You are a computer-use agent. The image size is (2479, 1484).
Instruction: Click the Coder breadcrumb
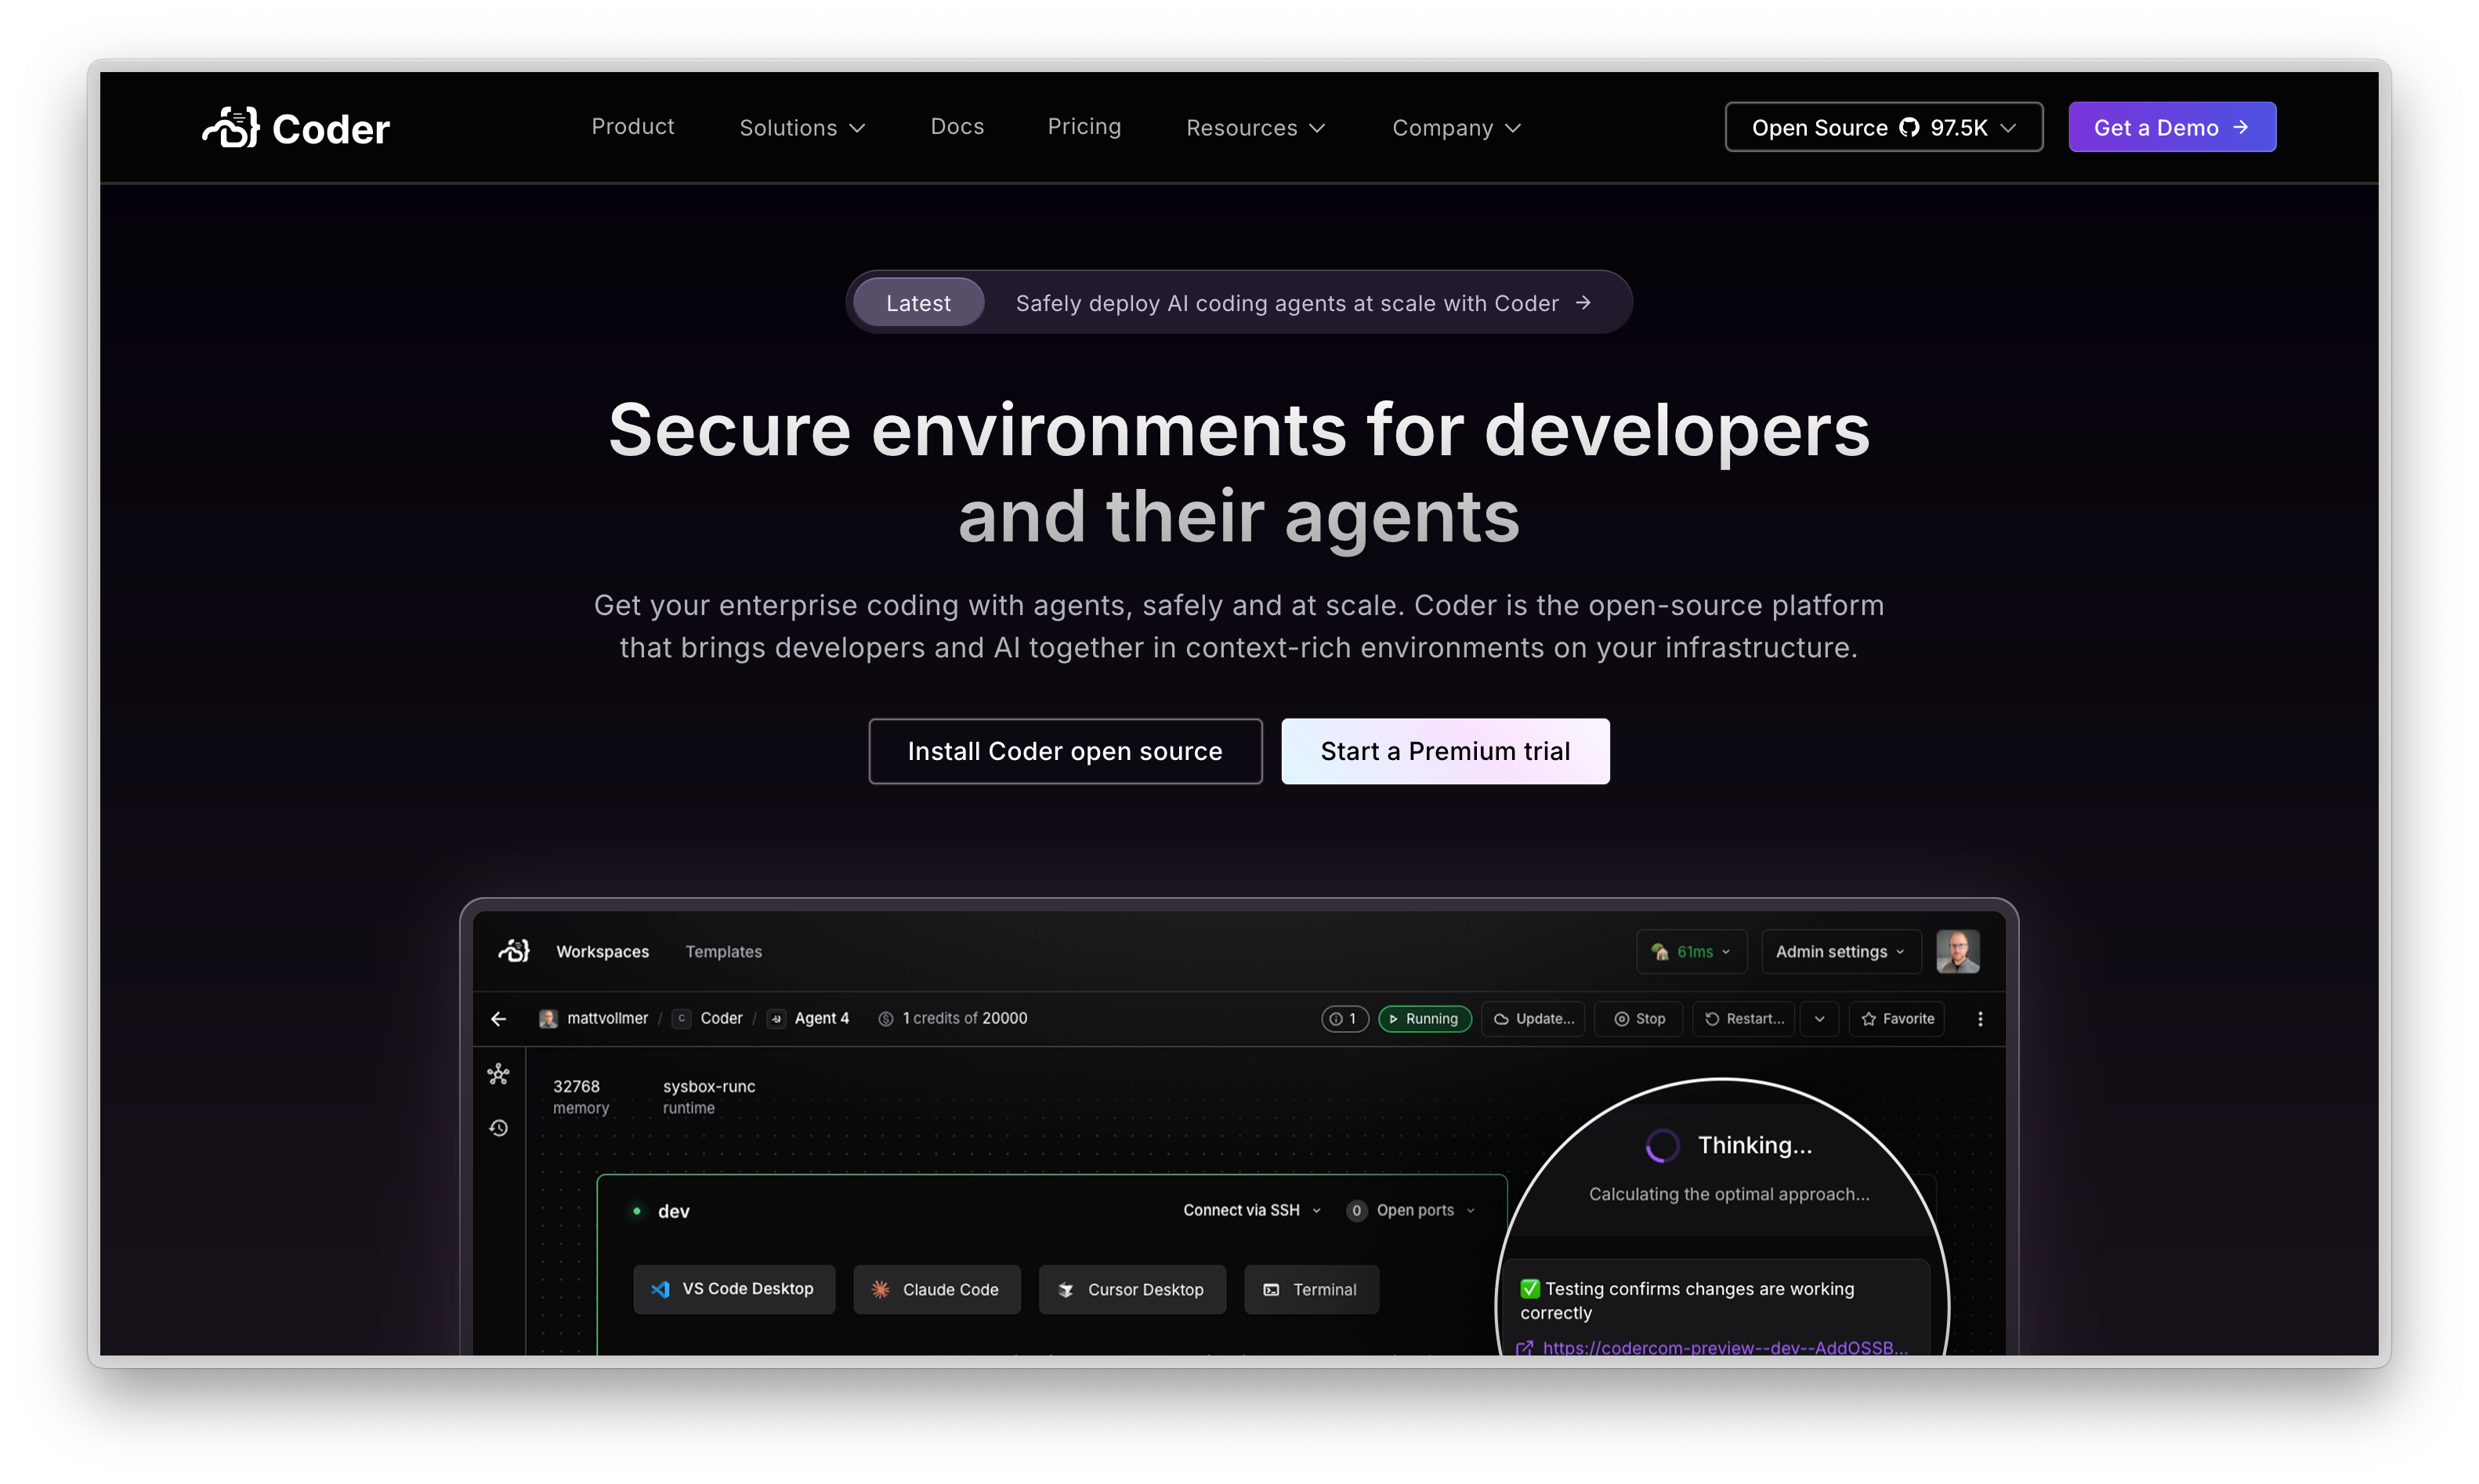click(708, 1018)
